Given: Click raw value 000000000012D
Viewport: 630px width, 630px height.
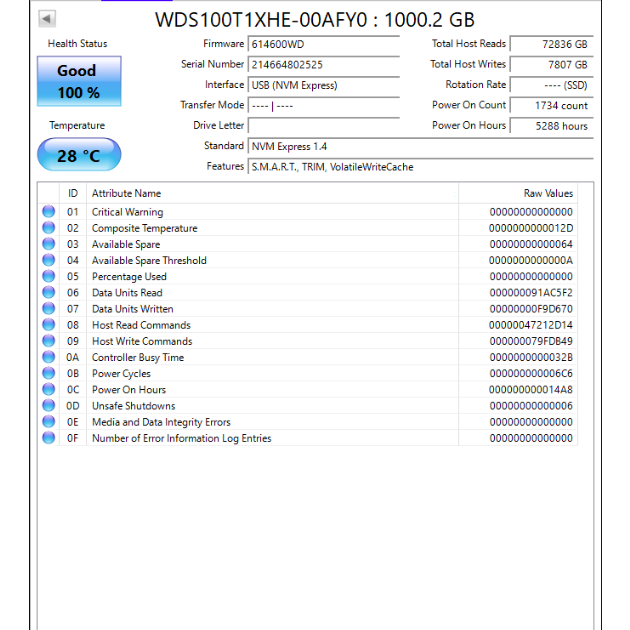Looking at the screenshot, I should click(531, 228).
